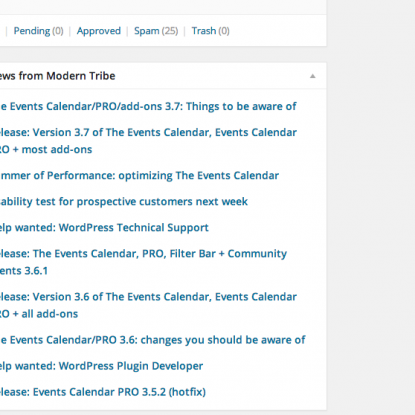The height and width of the screenshot is (415, 415).
Task: Open Version 3.6 release all add-ons link
Action: pyautogui.click(x=148, y=305)
